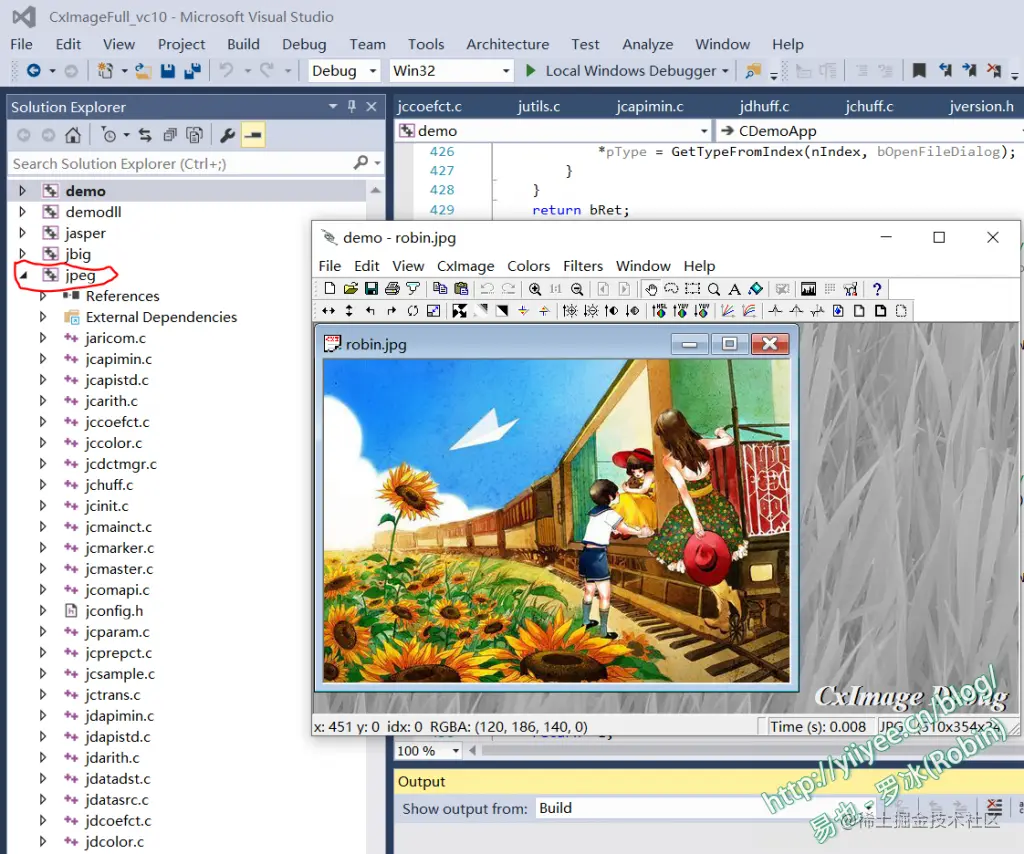Click the Rotate right icon
The width and height of the screenshot is (1024, 854).
pos(391,311)
